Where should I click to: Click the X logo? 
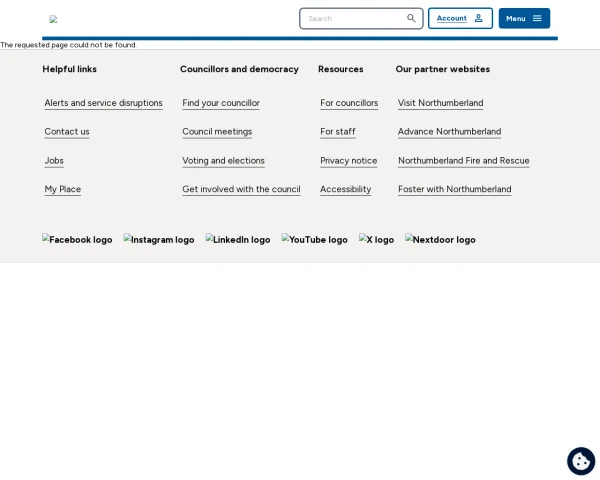point(376,240)
